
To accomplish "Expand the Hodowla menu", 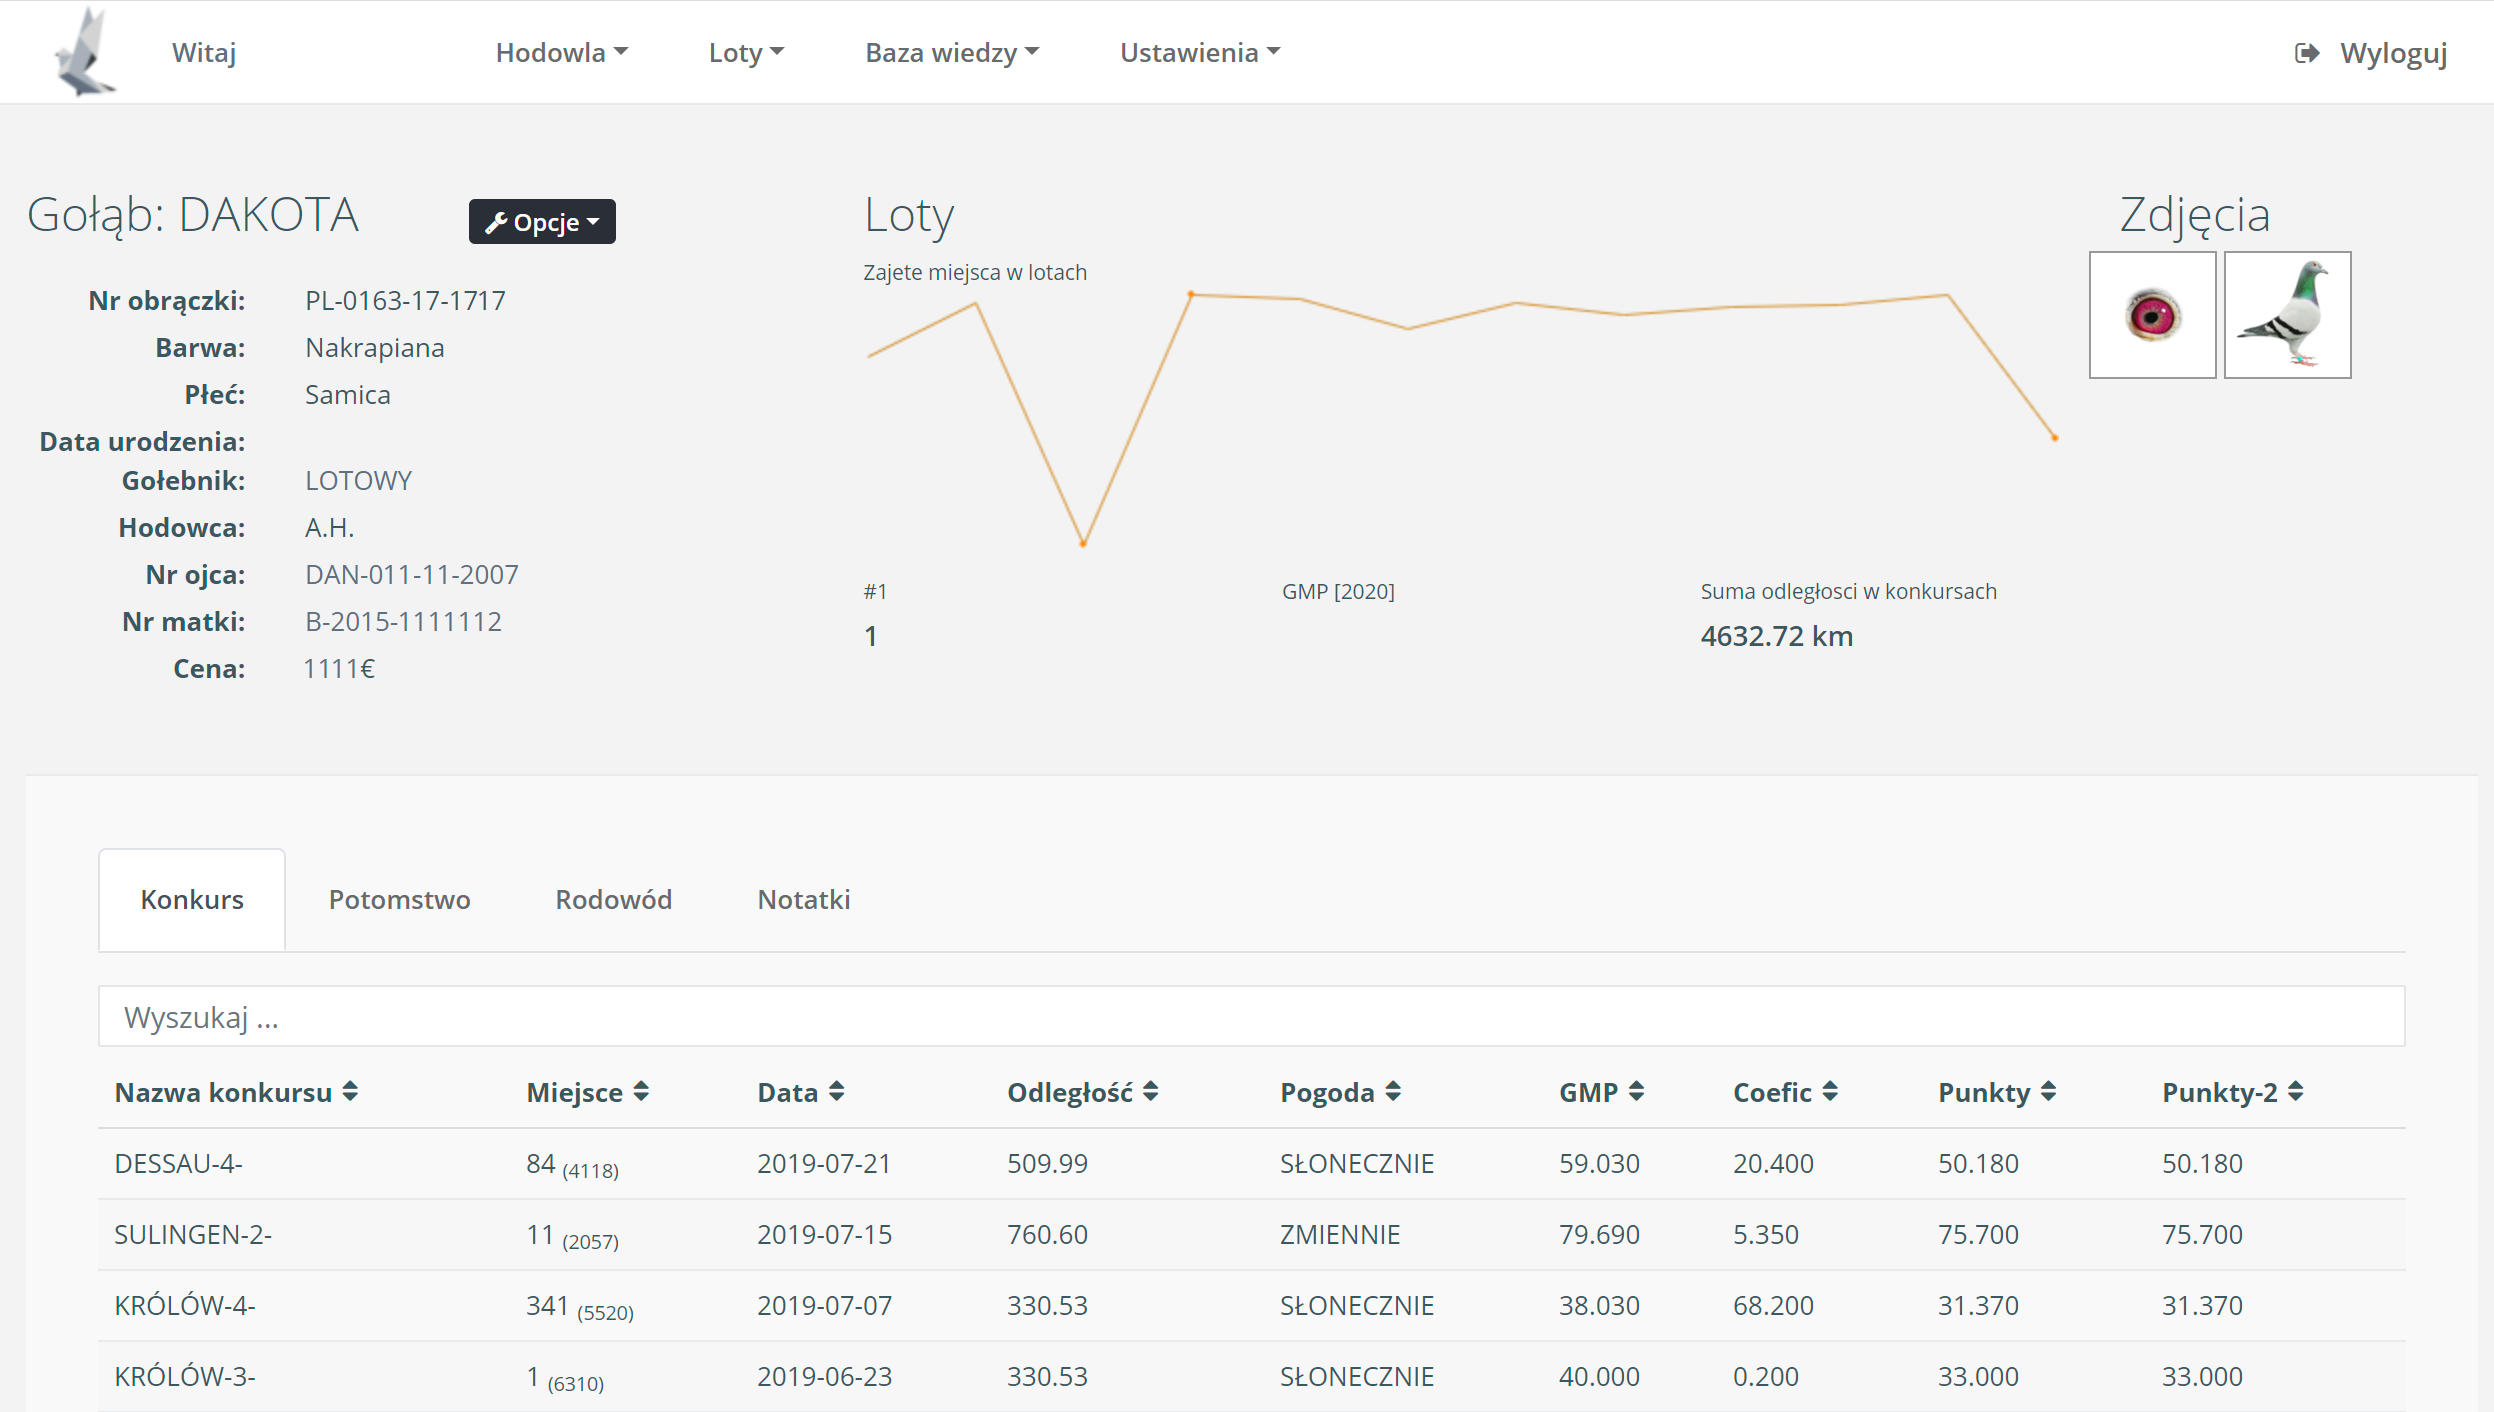I will [x=561, y=53].
